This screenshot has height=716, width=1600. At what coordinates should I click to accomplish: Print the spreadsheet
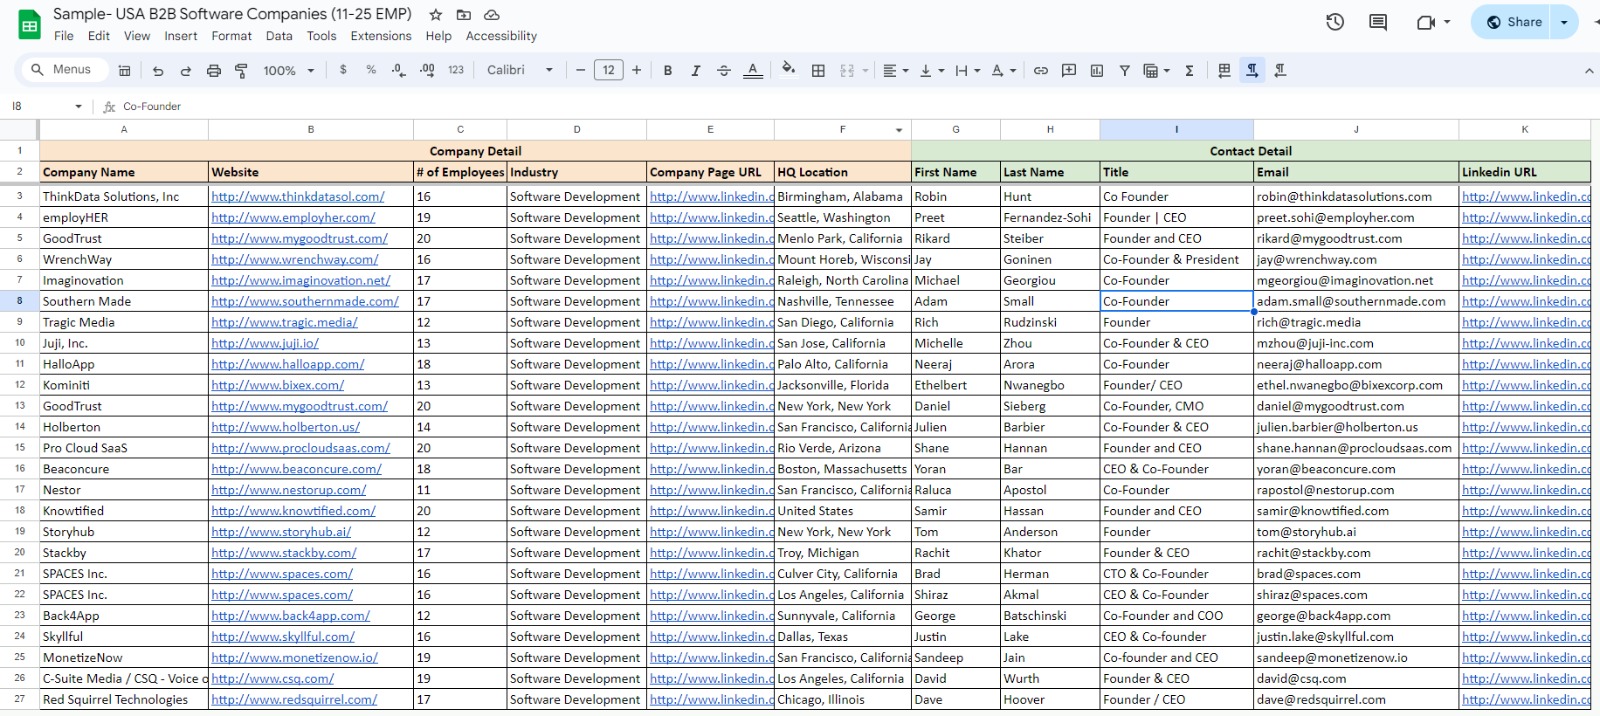click(213, 70)
